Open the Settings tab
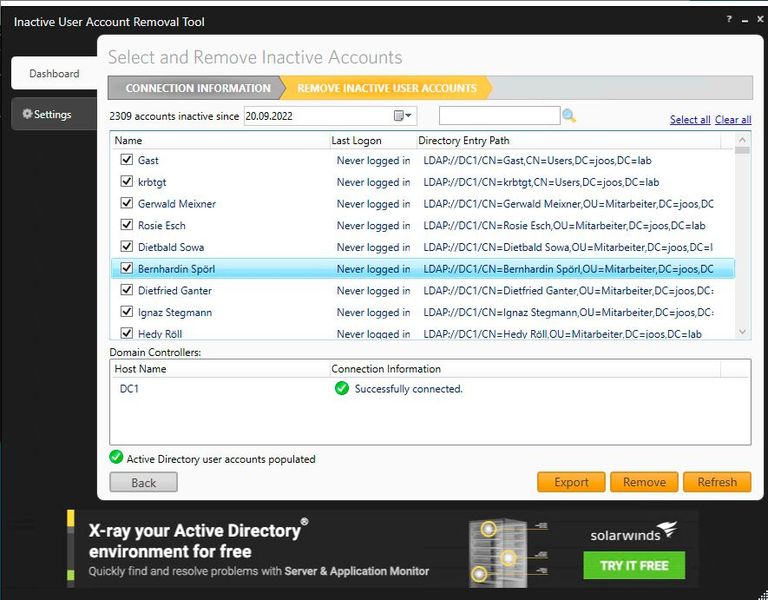The width and height of the screenshot is (768, 600). 54,114
